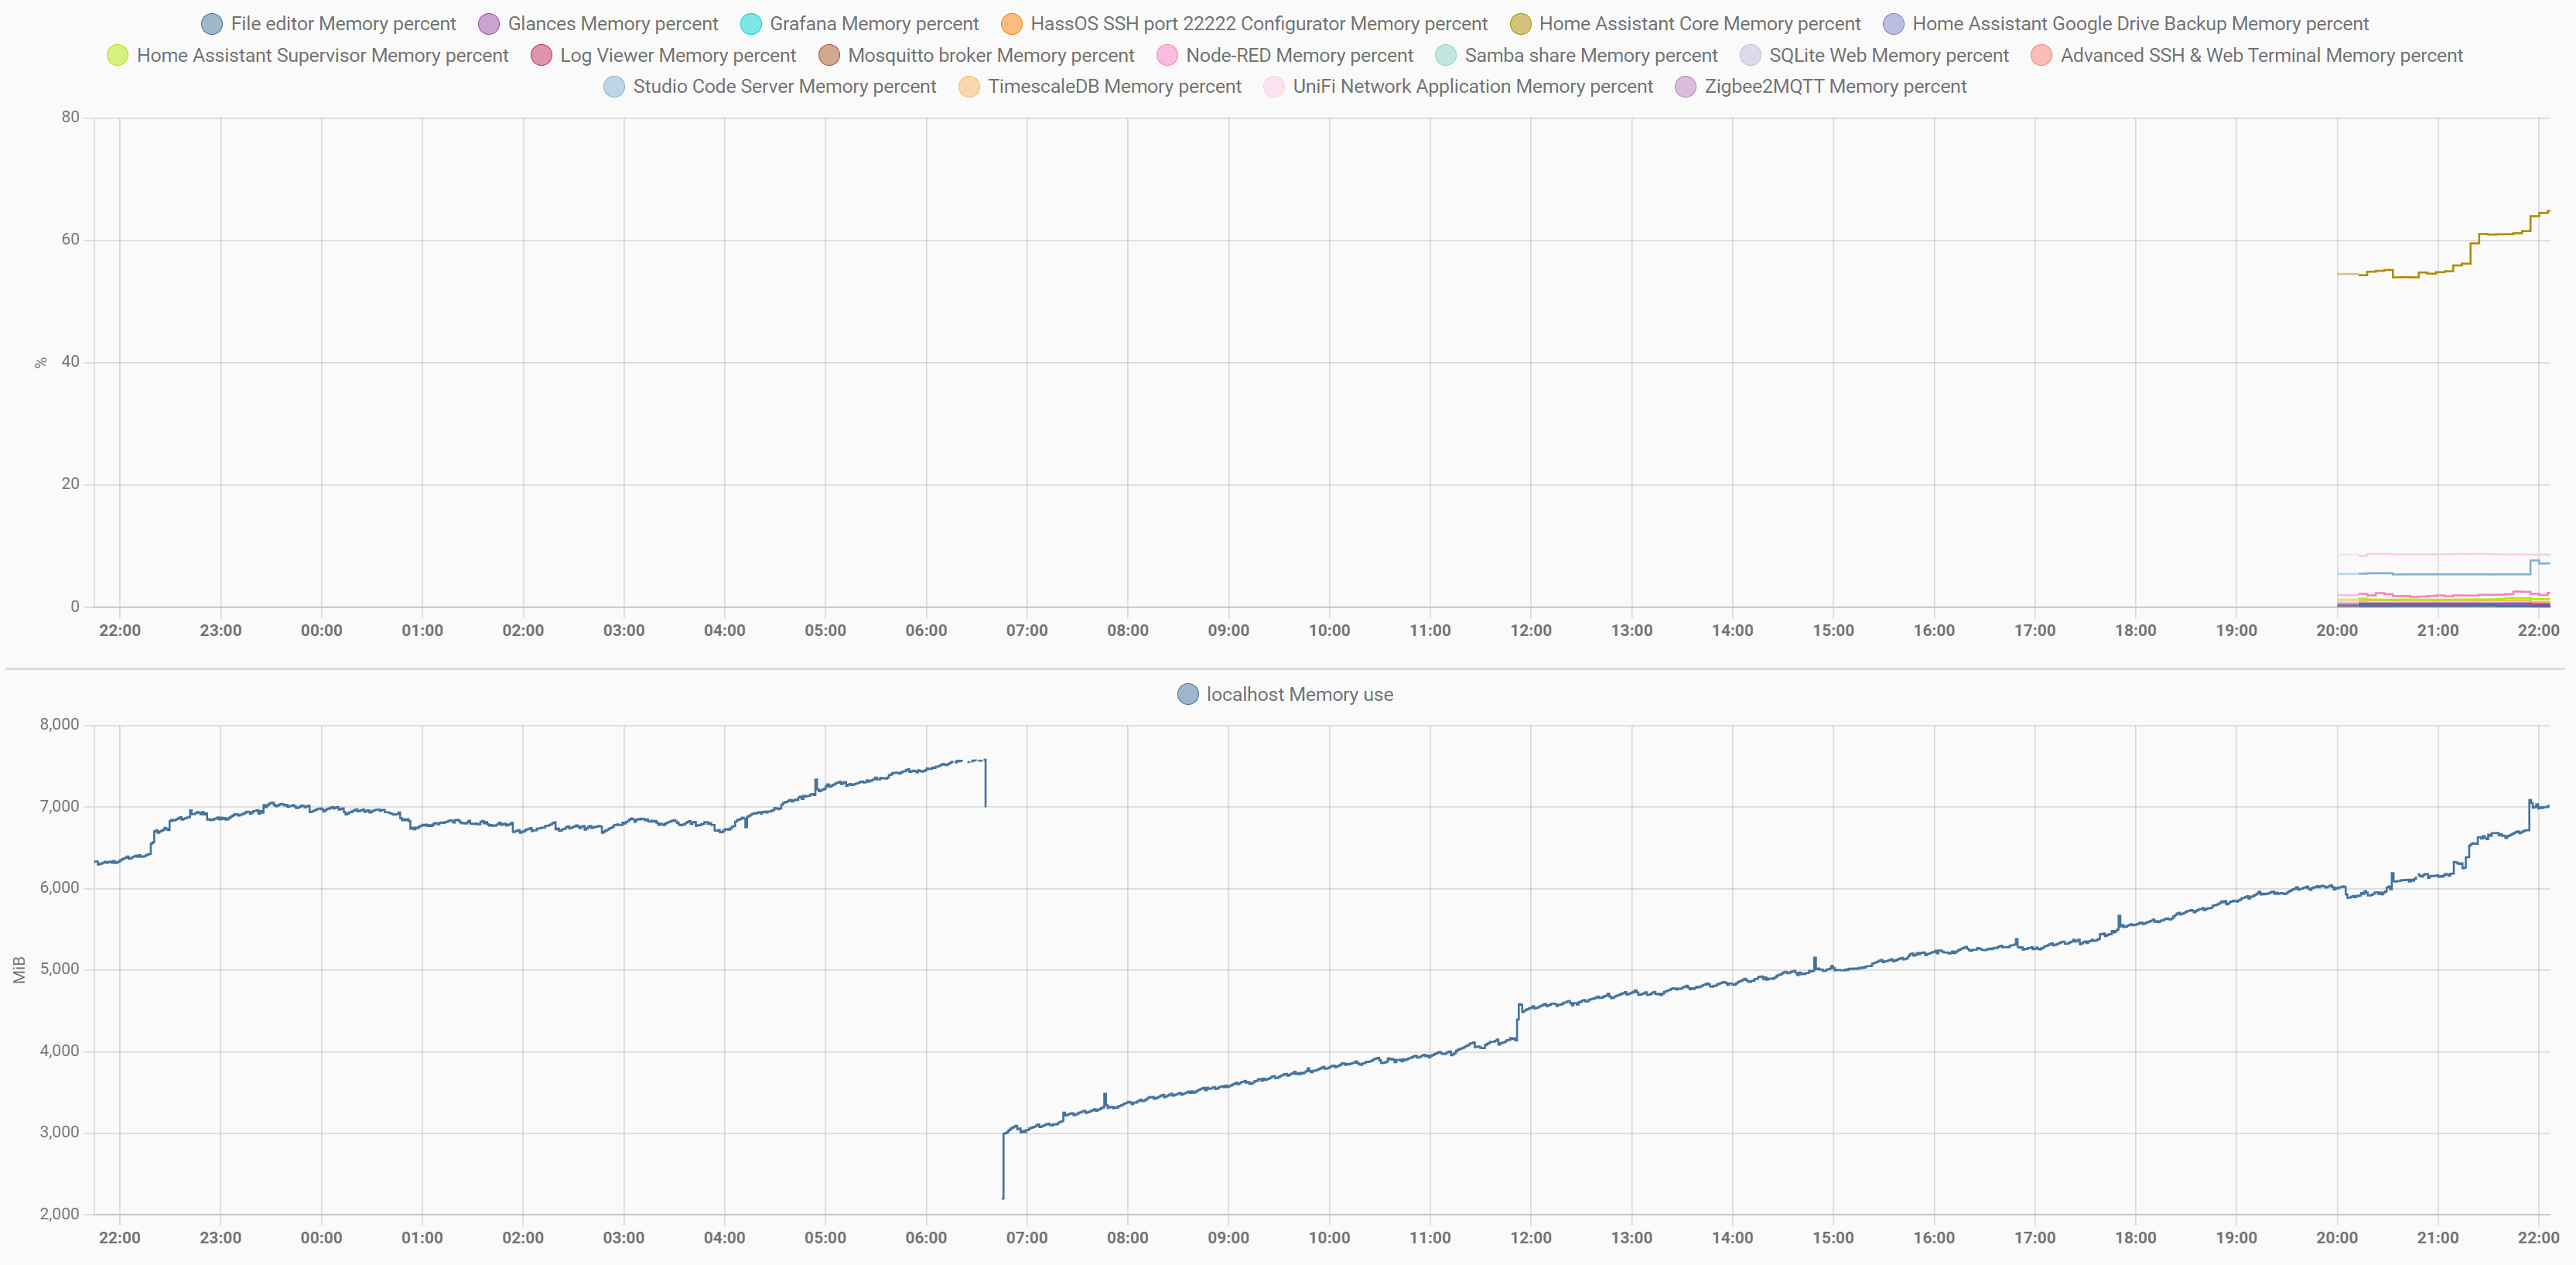Image resolution: width=2576 pixels, height=1265 pixels.
Task: Toggle File editor Memory percent legend series
Action: click(x=328, y=24)
